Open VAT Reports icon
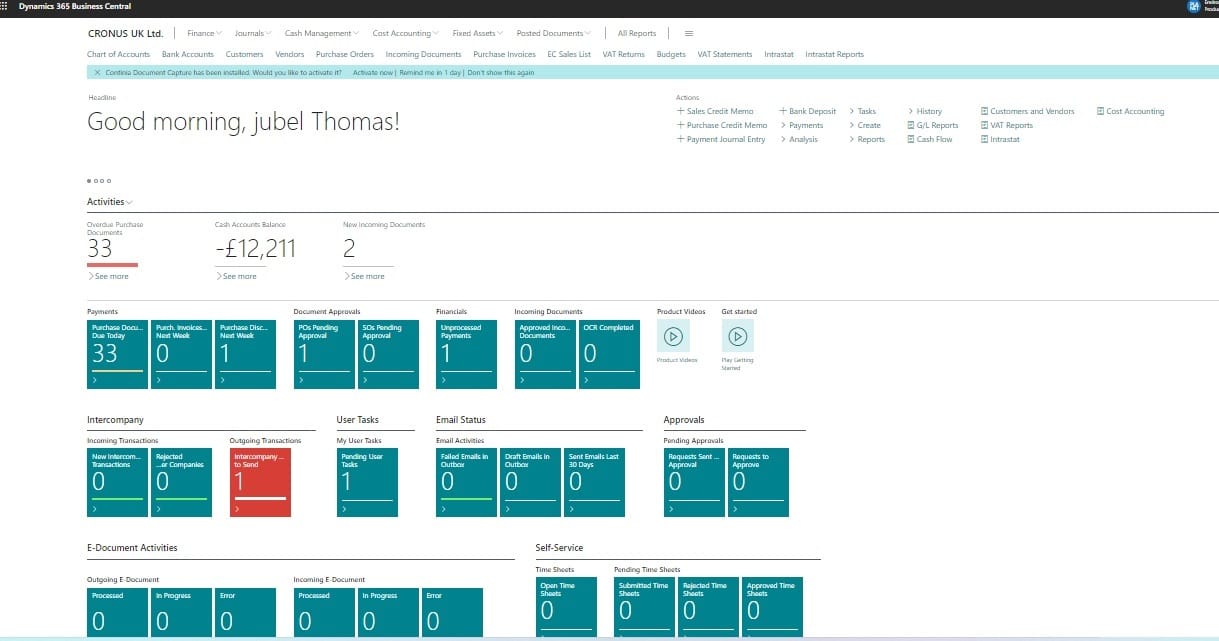 point(984,125)
